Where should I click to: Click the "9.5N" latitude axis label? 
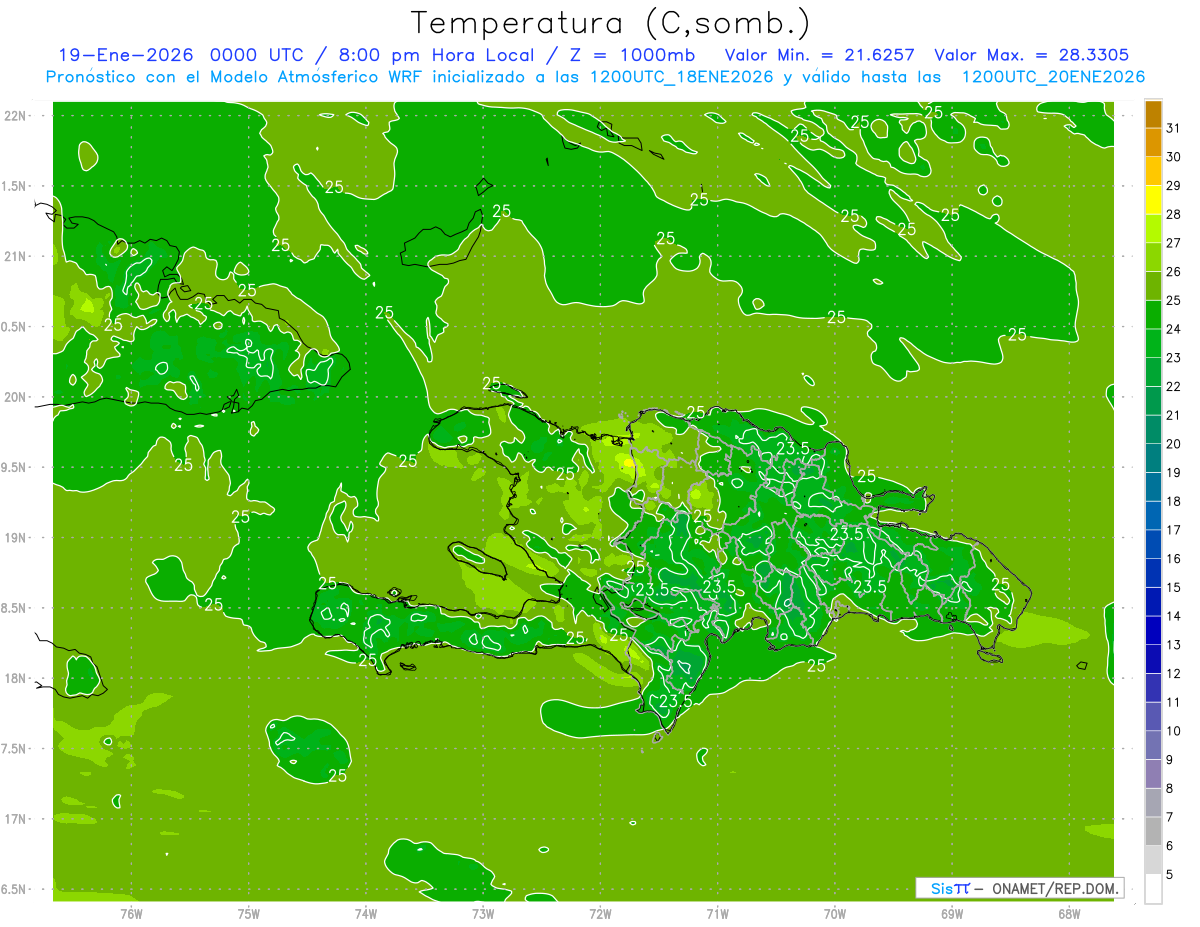[16, 467]
